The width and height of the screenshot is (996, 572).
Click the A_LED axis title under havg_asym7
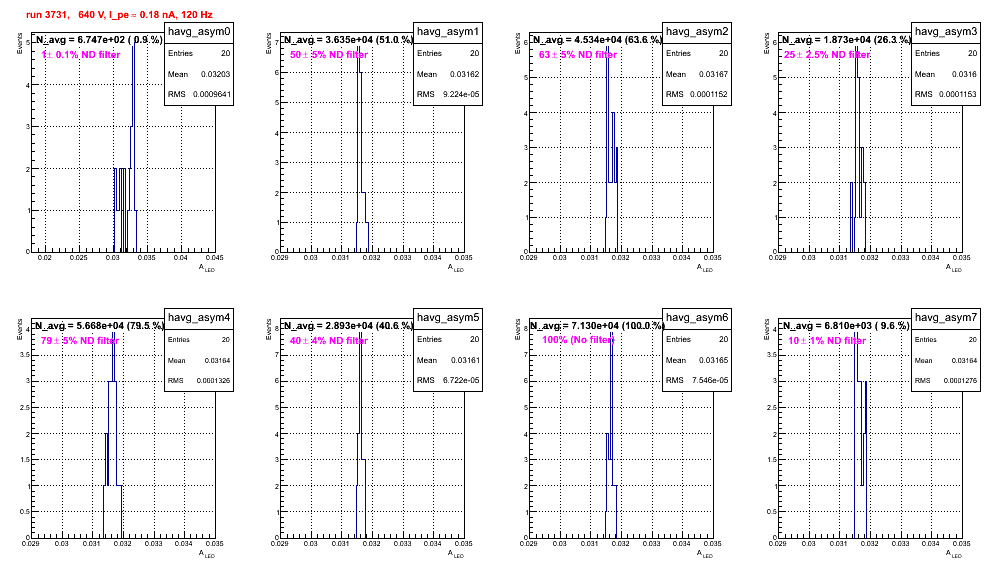(x=954, y=554)
